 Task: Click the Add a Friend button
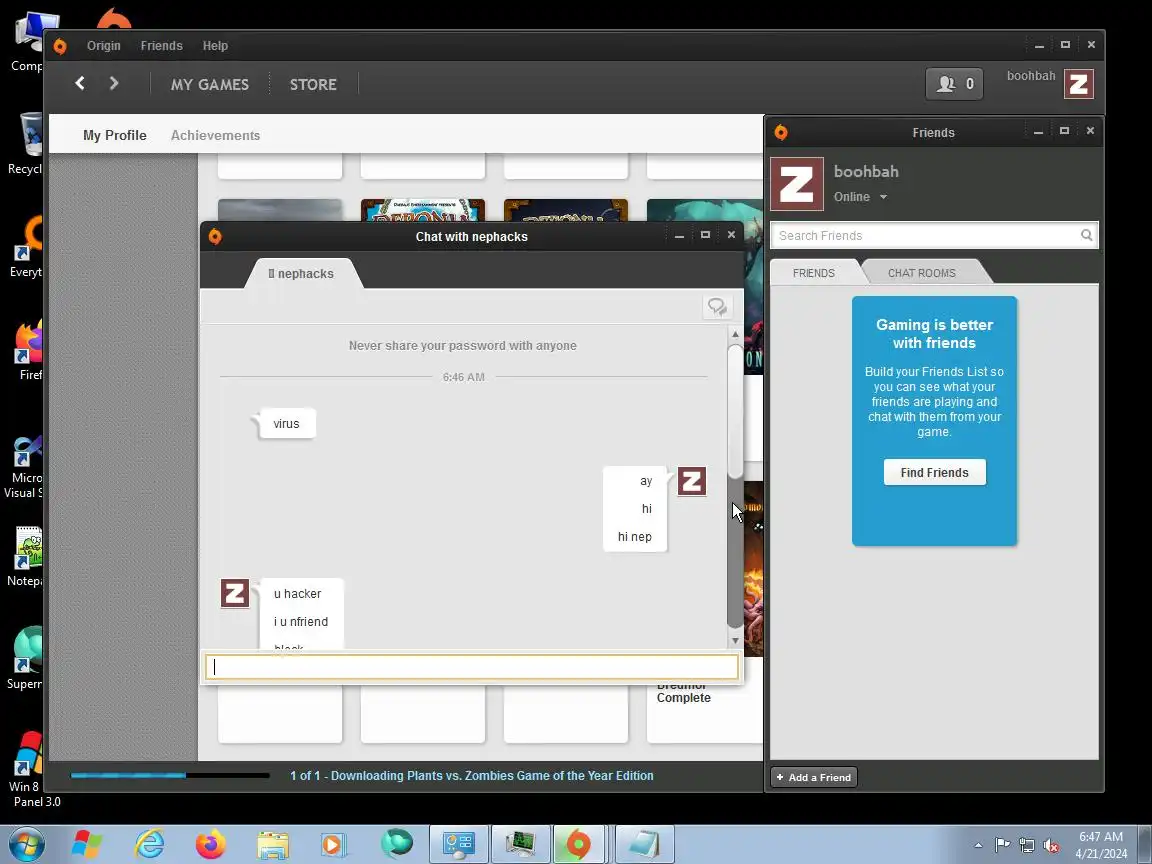pos(814,777)
